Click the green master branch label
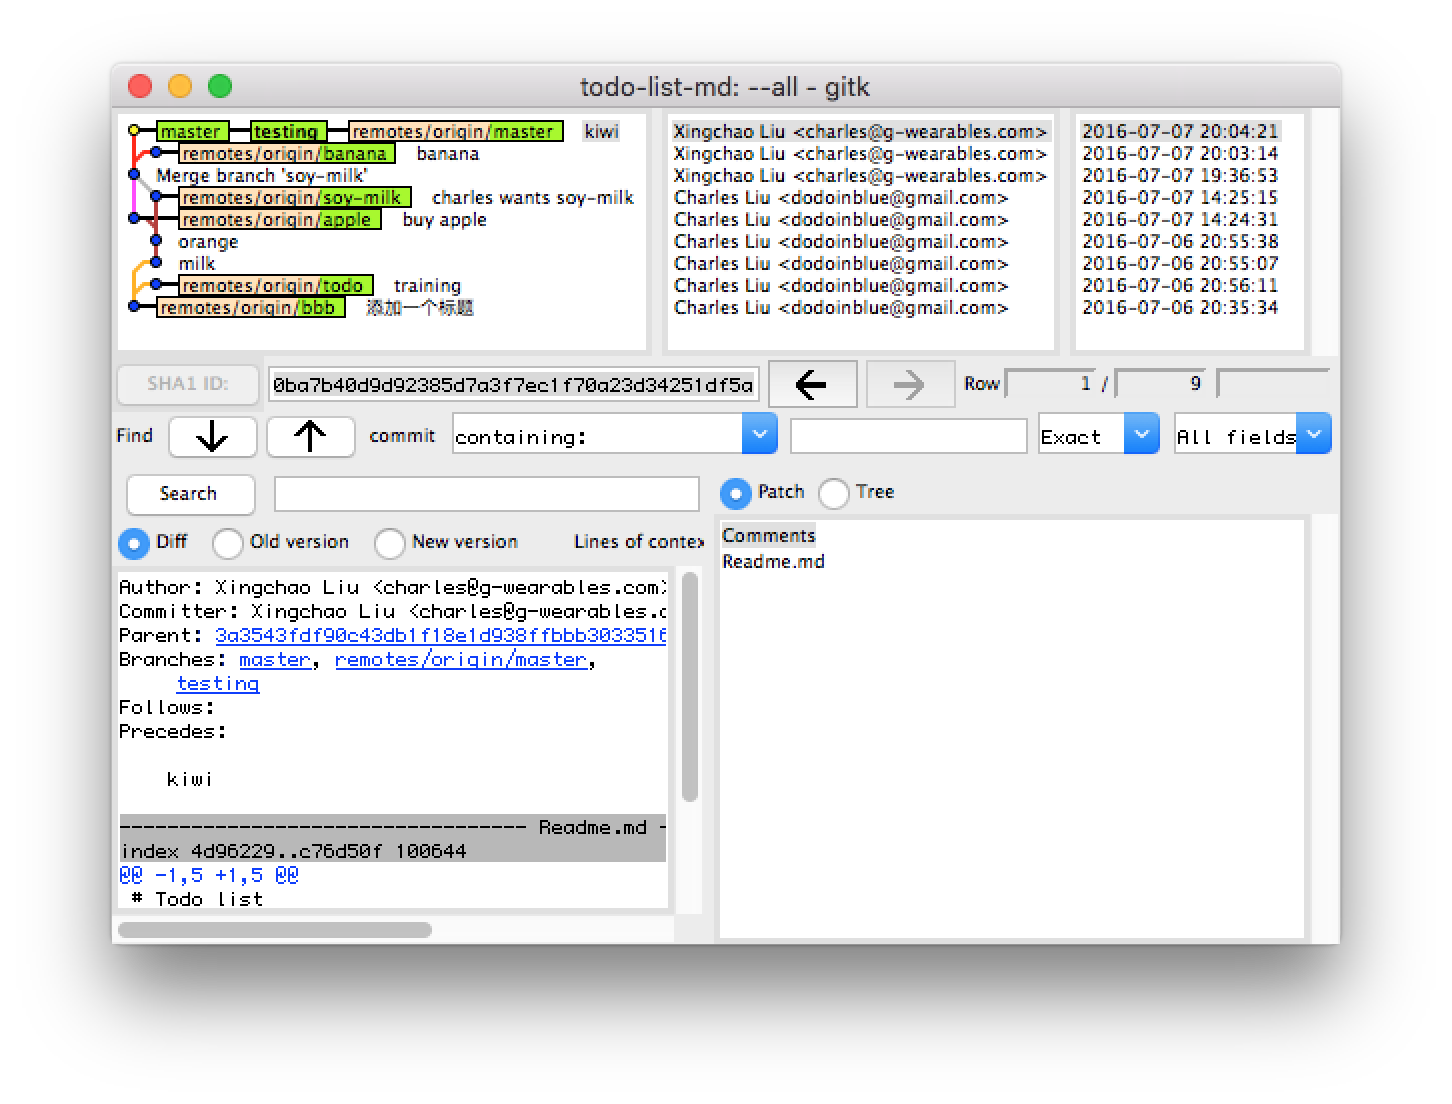1452x1104 pixels. 191,132
